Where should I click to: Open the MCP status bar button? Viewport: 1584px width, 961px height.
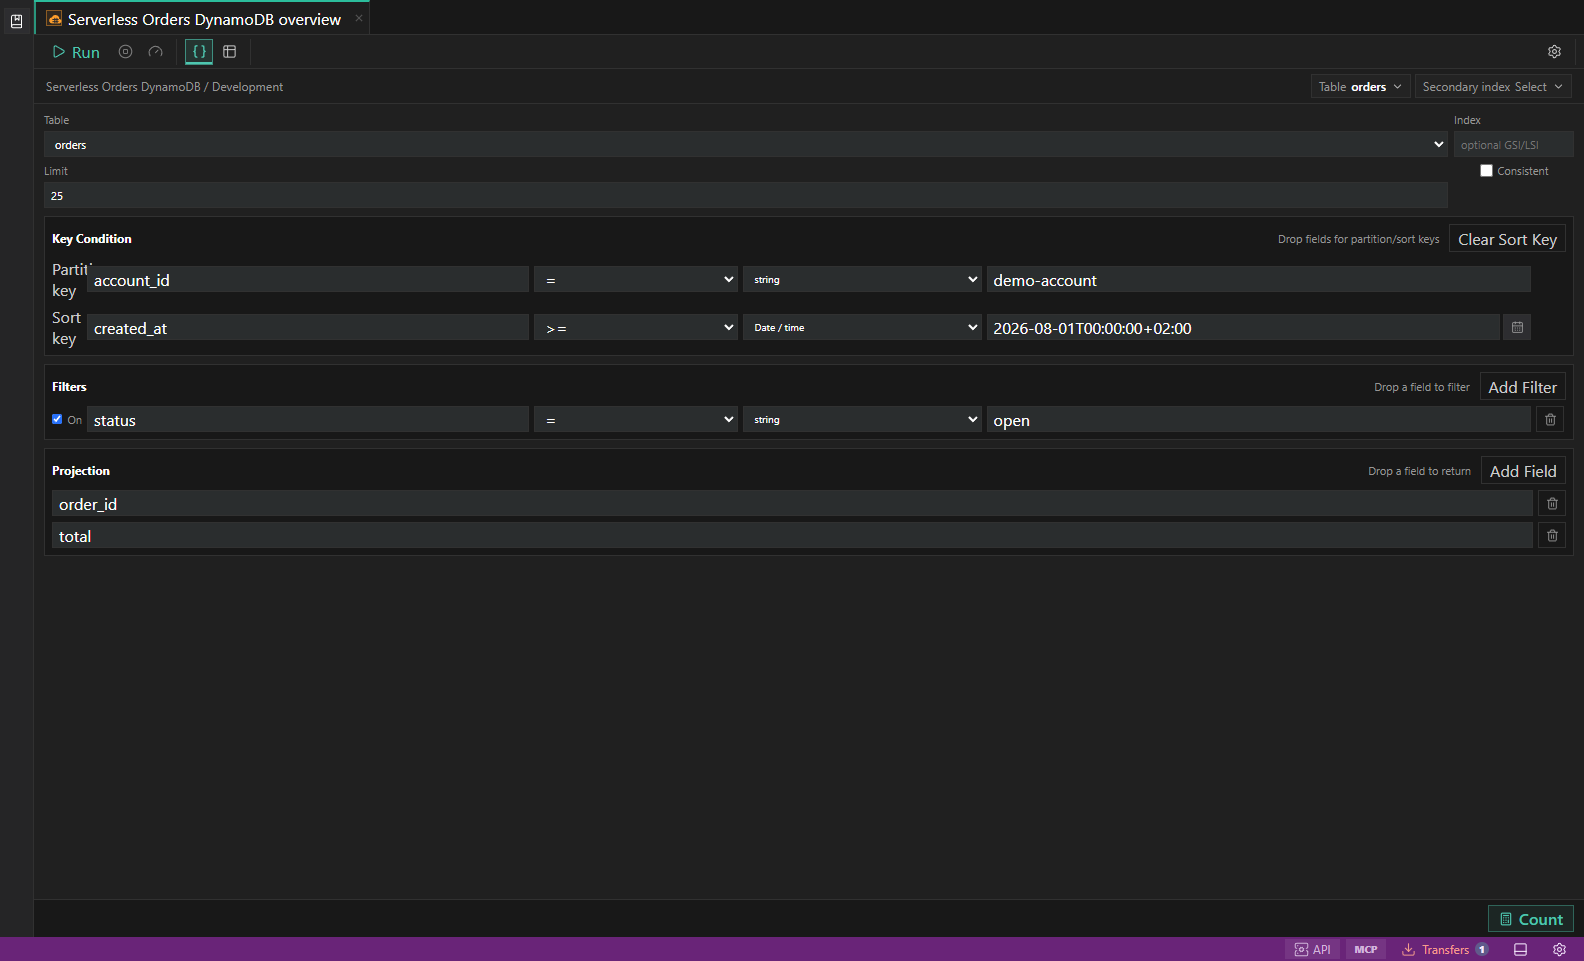[x=1366, y=950]
